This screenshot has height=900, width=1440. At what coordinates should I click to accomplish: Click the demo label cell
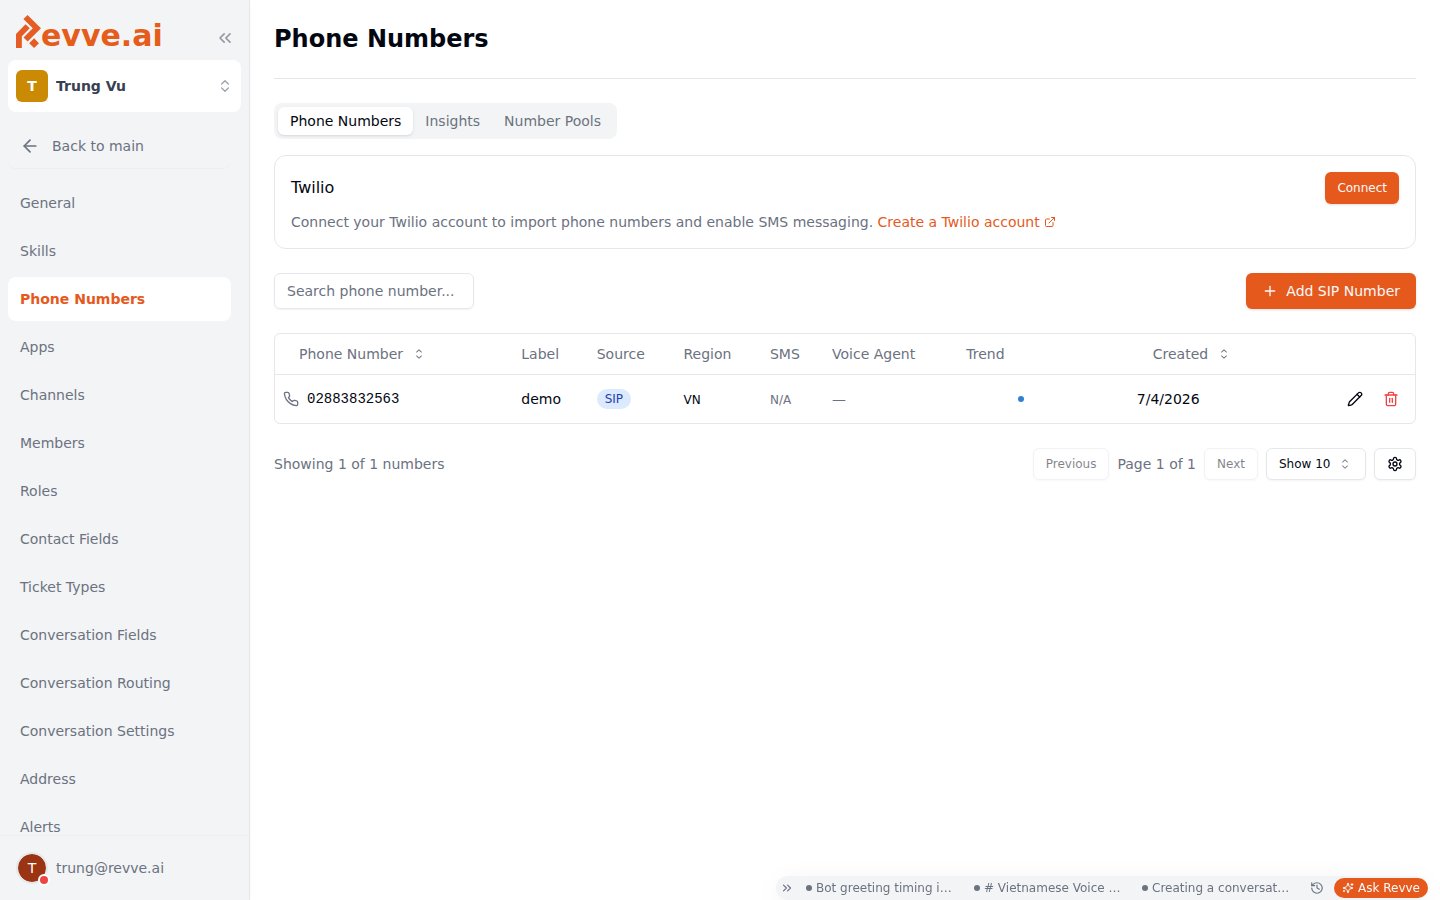click(541, 399)
